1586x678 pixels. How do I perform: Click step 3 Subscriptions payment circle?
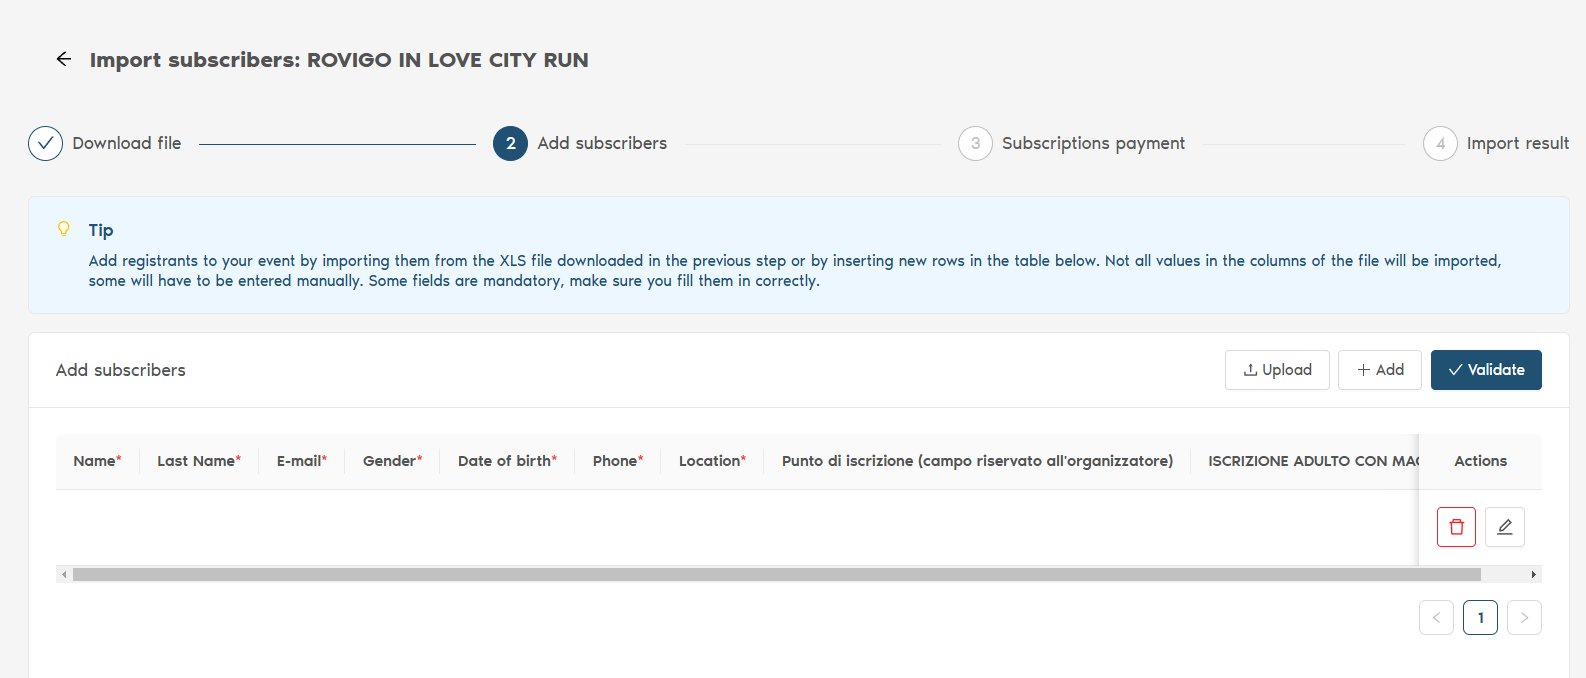975,143
